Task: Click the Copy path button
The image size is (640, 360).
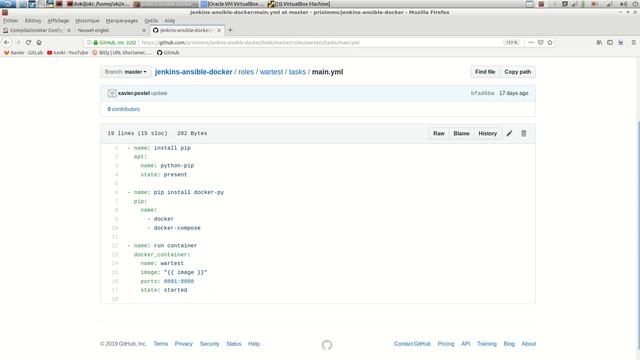Action: coord(518,72)
